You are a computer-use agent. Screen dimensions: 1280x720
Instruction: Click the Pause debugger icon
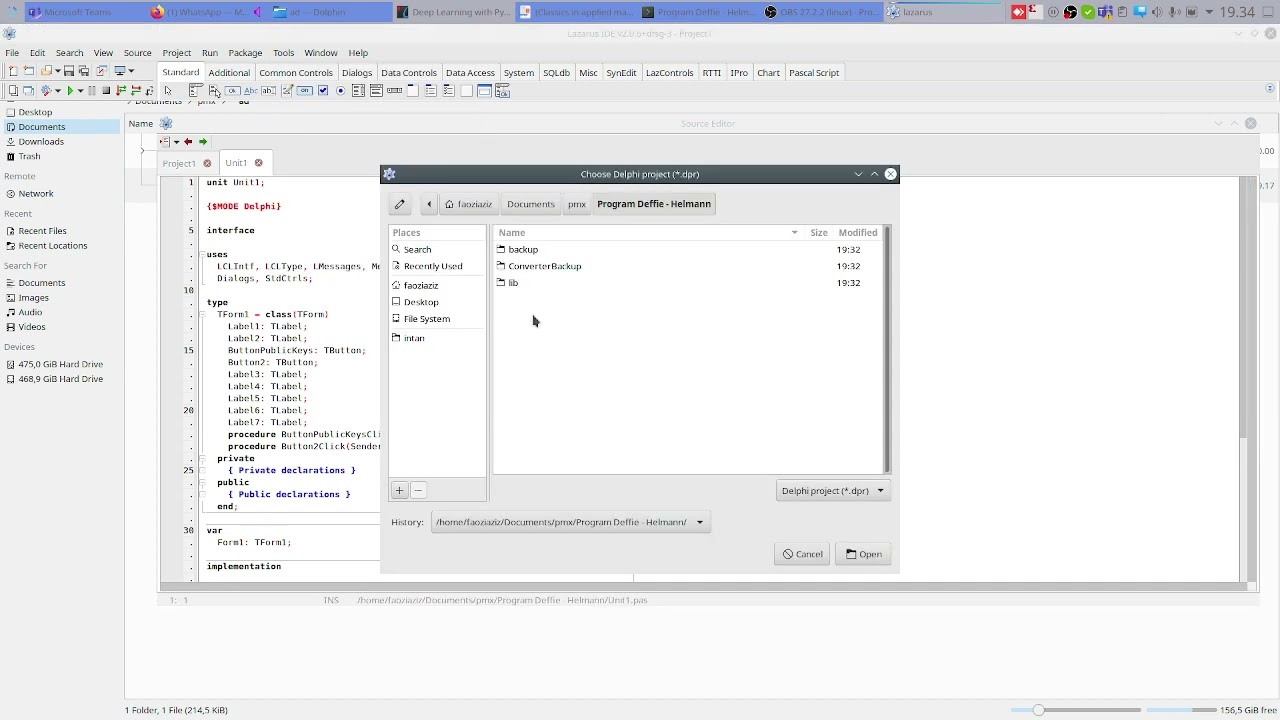coord(92,90)
